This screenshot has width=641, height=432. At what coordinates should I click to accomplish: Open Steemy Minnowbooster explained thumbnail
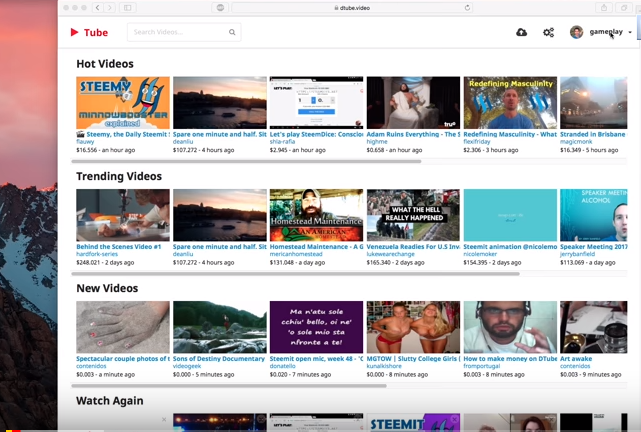click(123, 103)
